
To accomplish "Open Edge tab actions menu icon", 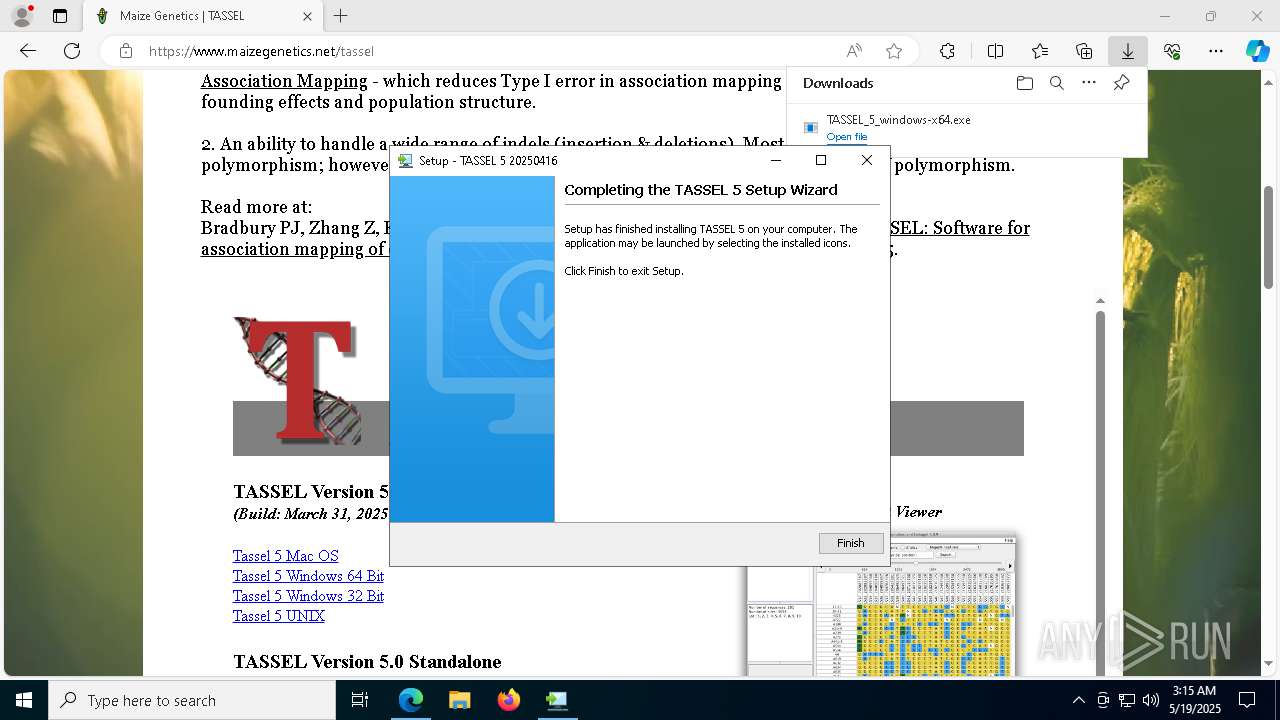I will (x=60, y=16).
